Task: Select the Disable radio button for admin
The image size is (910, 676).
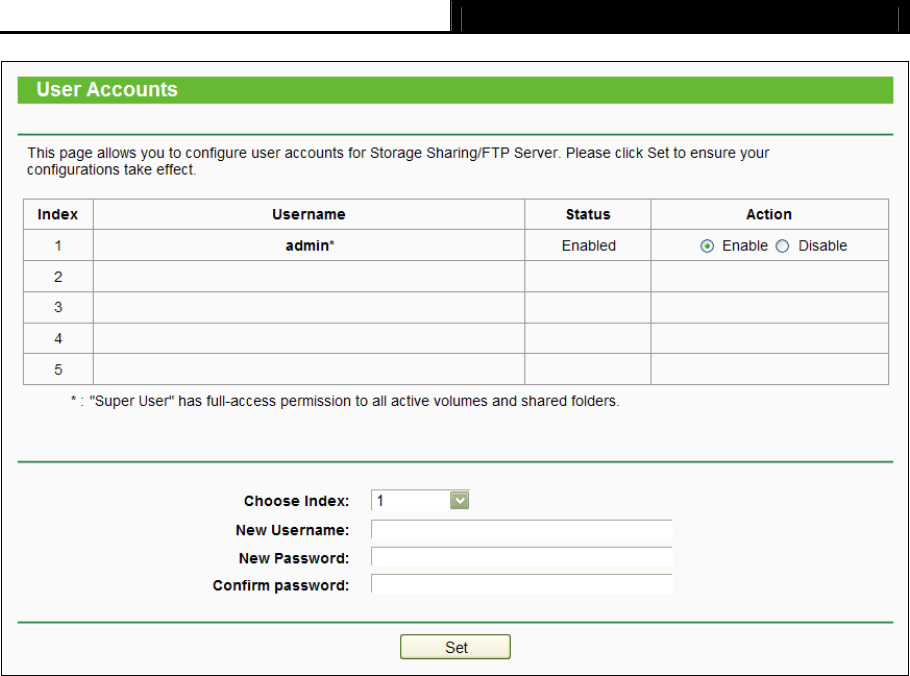Action: [782, 246]
